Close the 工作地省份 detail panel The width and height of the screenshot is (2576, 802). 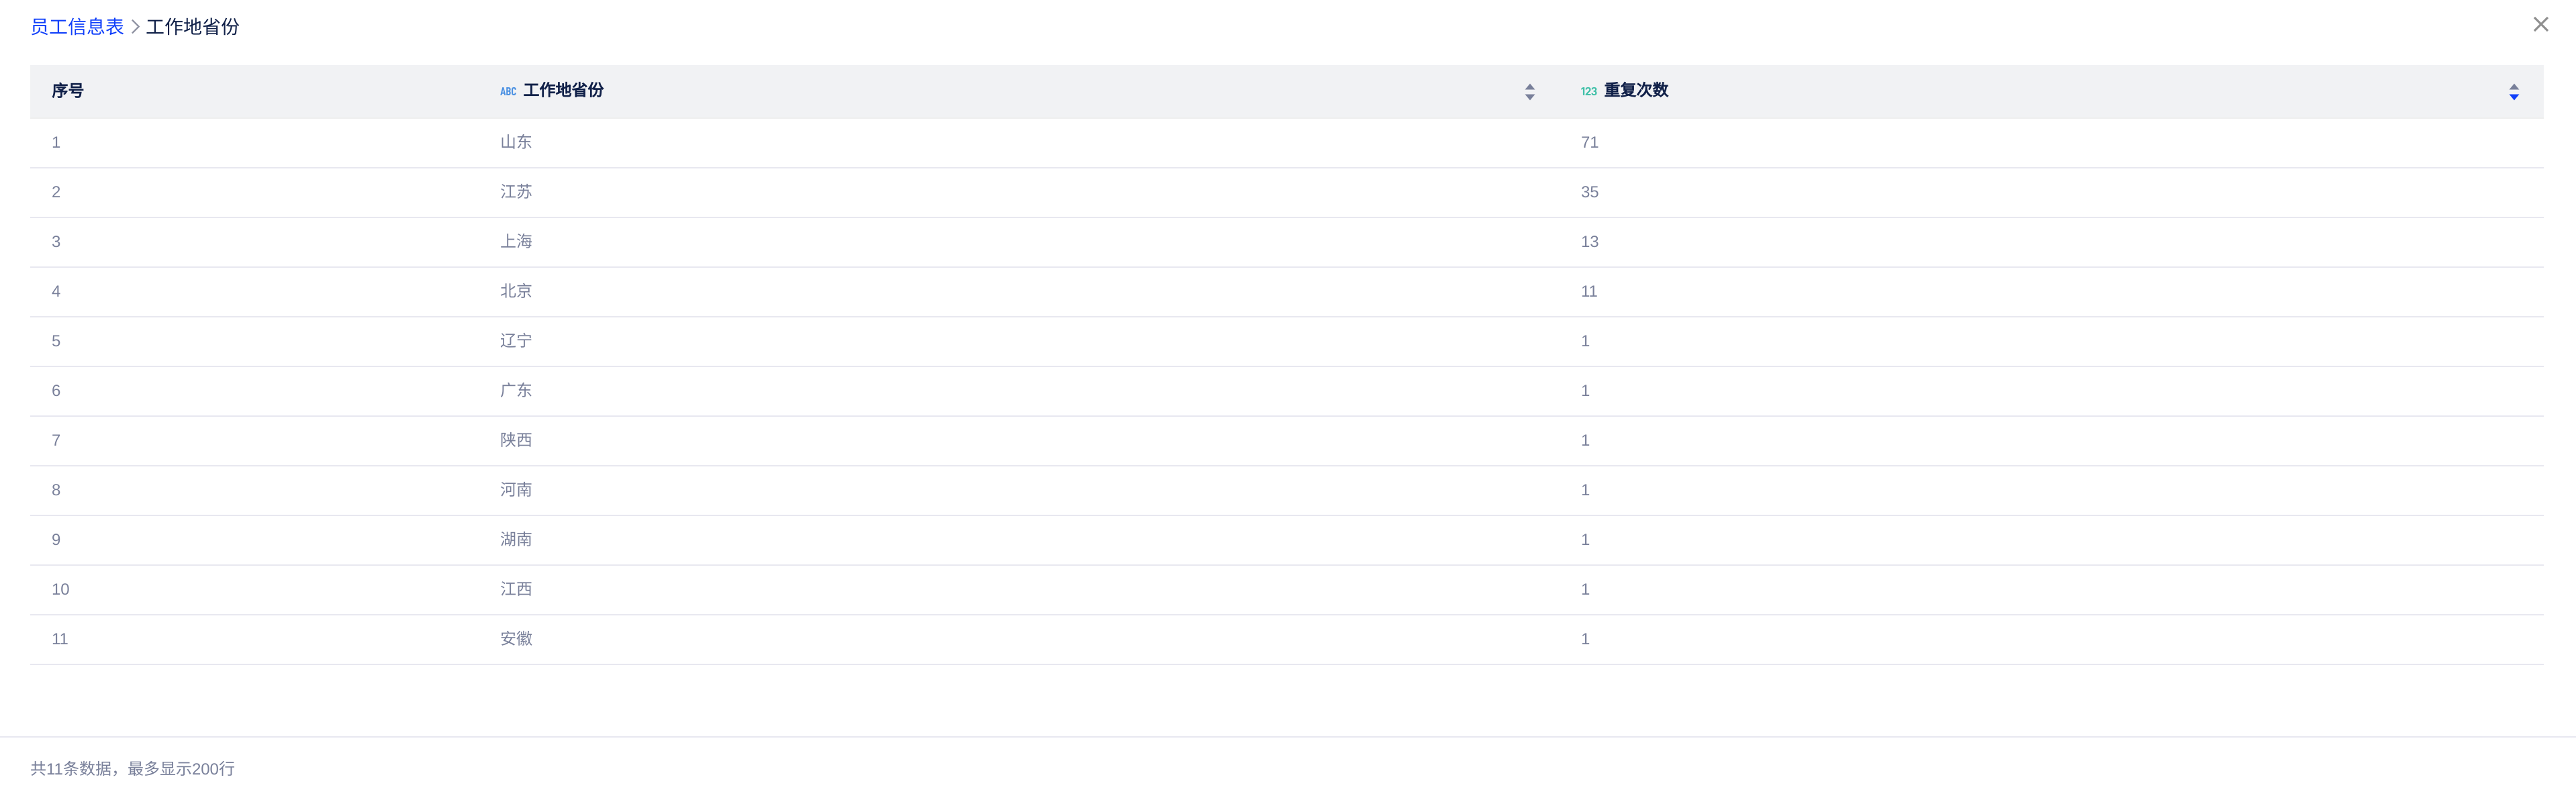(x=2540, y=25)
